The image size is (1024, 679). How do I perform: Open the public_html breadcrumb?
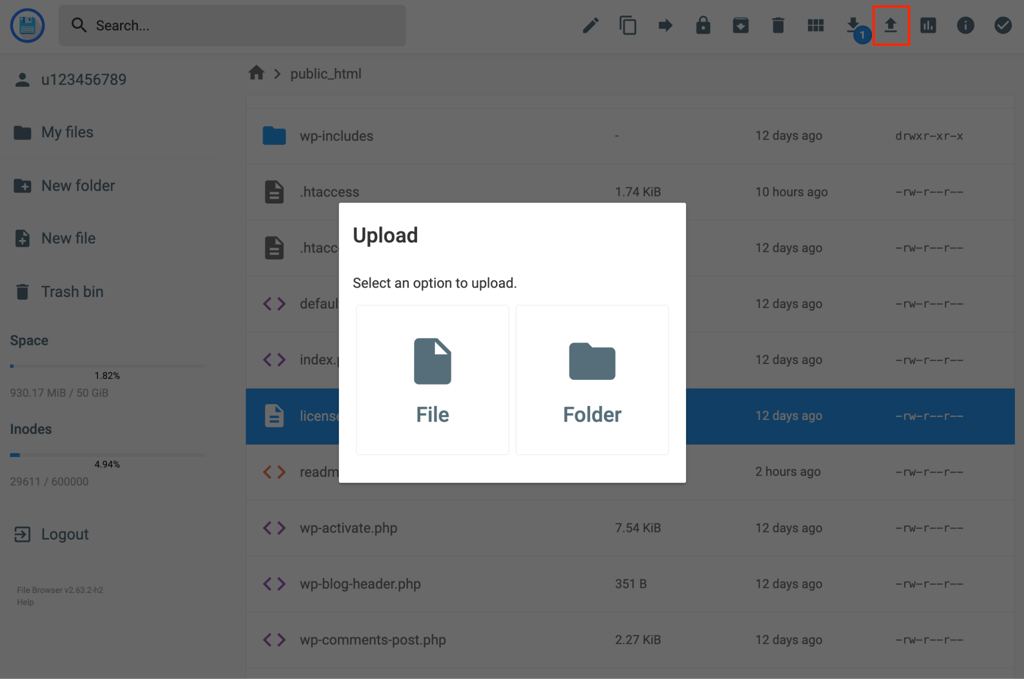325,74
